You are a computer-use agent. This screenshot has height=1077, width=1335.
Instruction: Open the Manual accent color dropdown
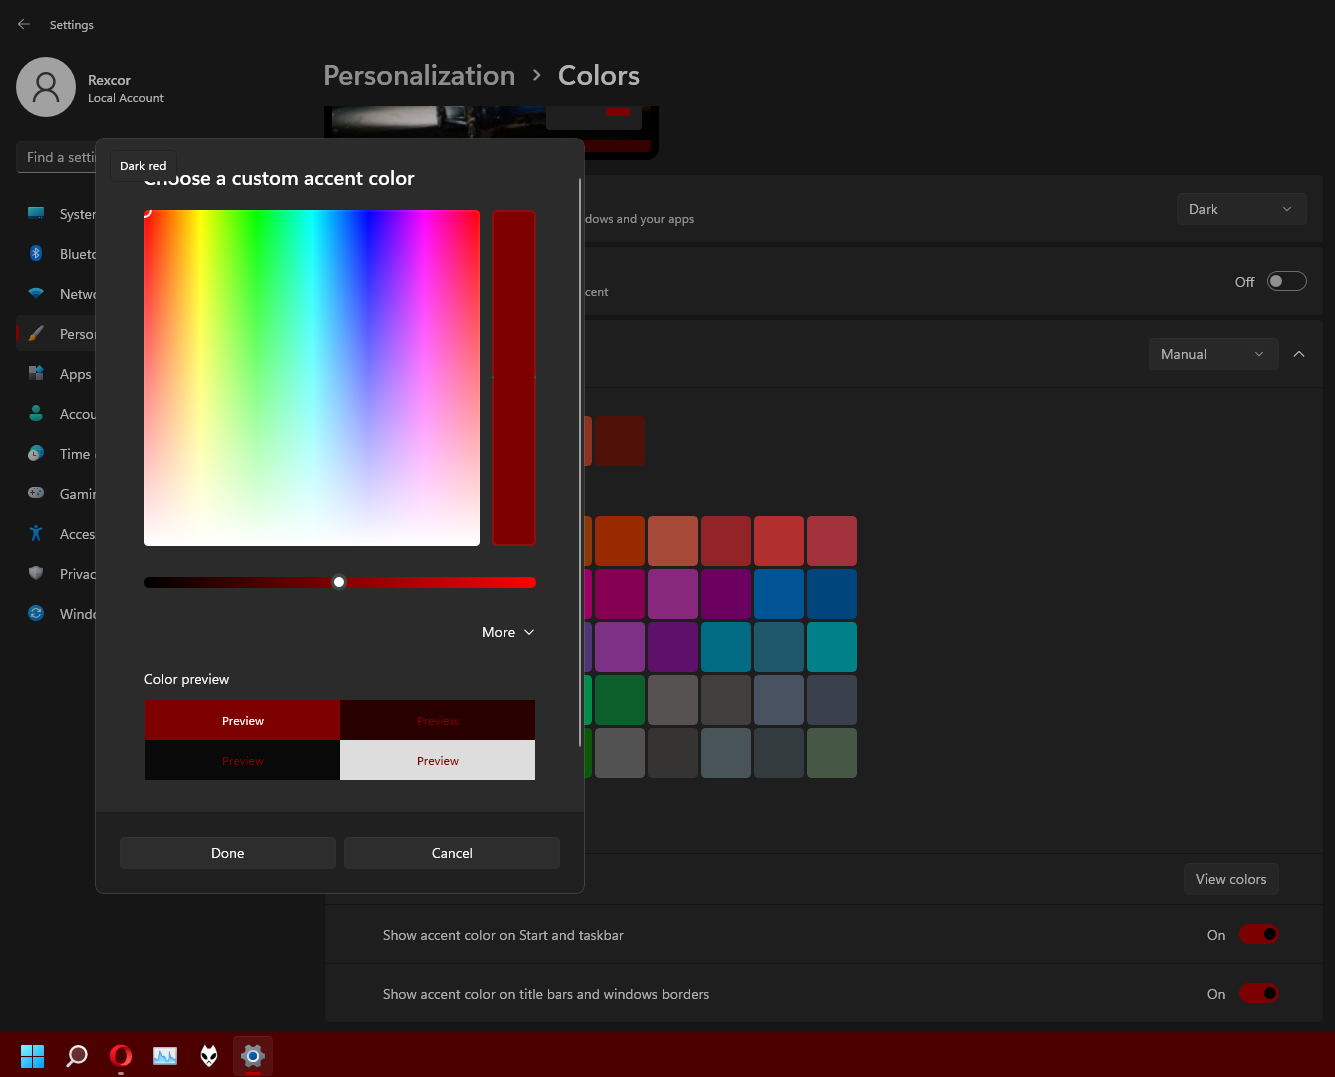(x=1212, y=354)
